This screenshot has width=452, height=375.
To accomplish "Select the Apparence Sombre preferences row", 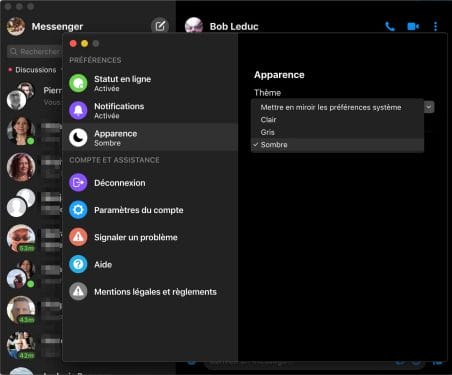I will point(150,138).
